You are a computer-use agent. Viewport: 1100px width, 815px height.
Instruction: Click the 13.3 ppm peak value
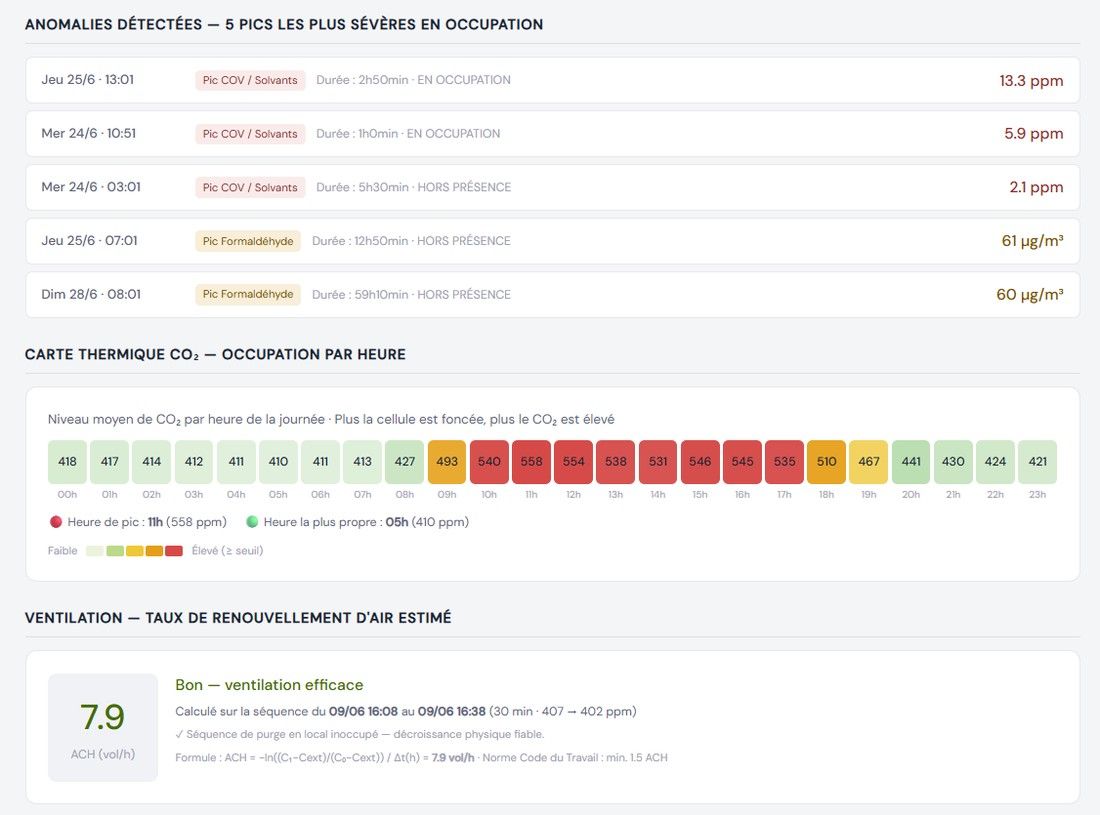1031,81
